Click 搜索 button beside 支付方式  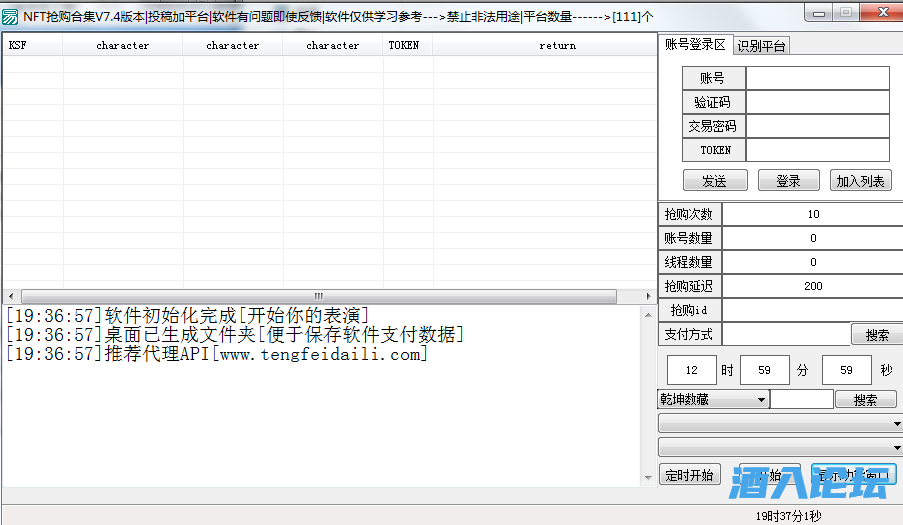pyautogui.click(x=877, y=335)
